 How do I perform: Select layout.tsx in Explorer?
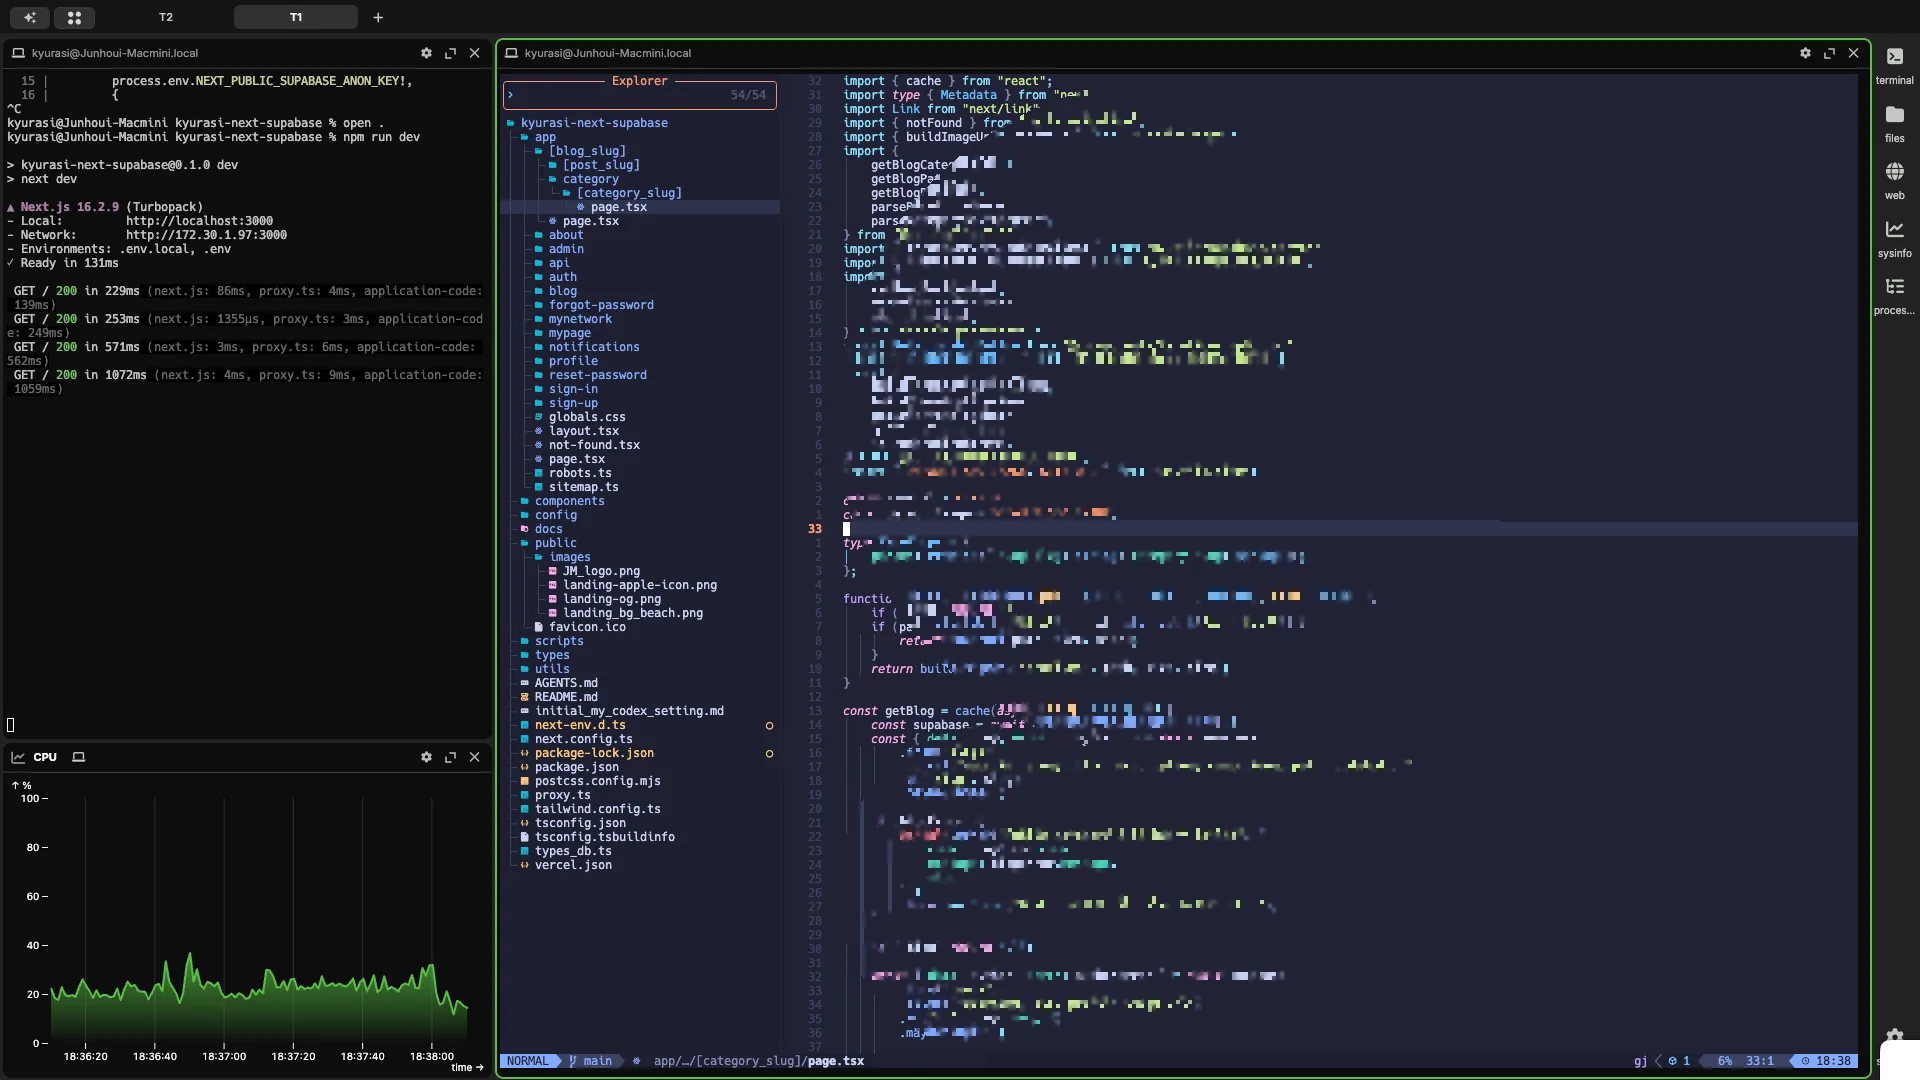point(583,431)
